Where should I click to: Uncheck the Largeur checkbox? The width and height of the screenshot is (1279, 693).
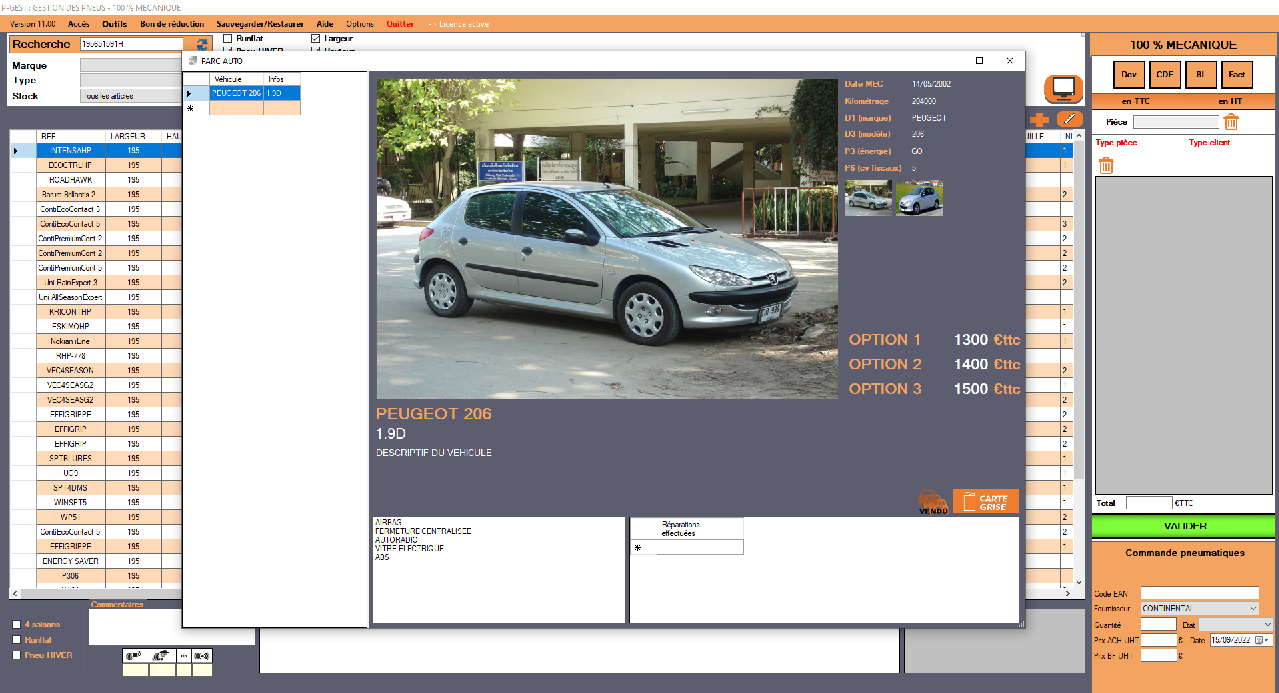pyautogui.click(x=316, y=38)
